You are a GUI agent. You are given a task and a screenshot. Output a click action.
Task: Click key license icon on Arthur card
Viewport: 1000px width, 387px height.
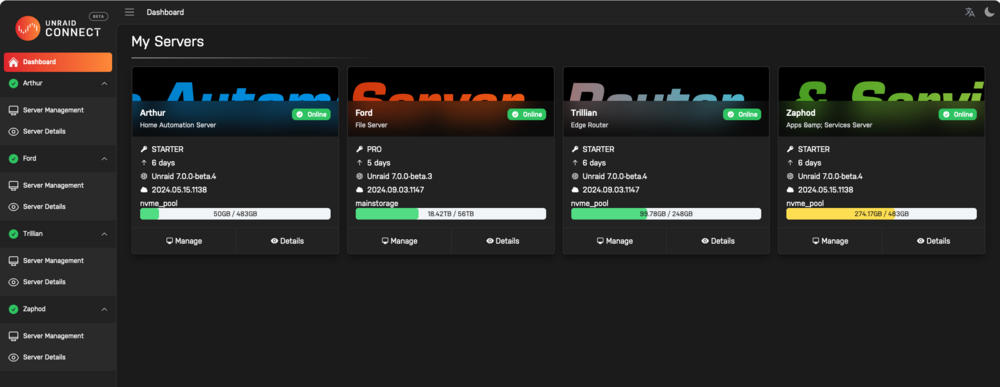143,149
